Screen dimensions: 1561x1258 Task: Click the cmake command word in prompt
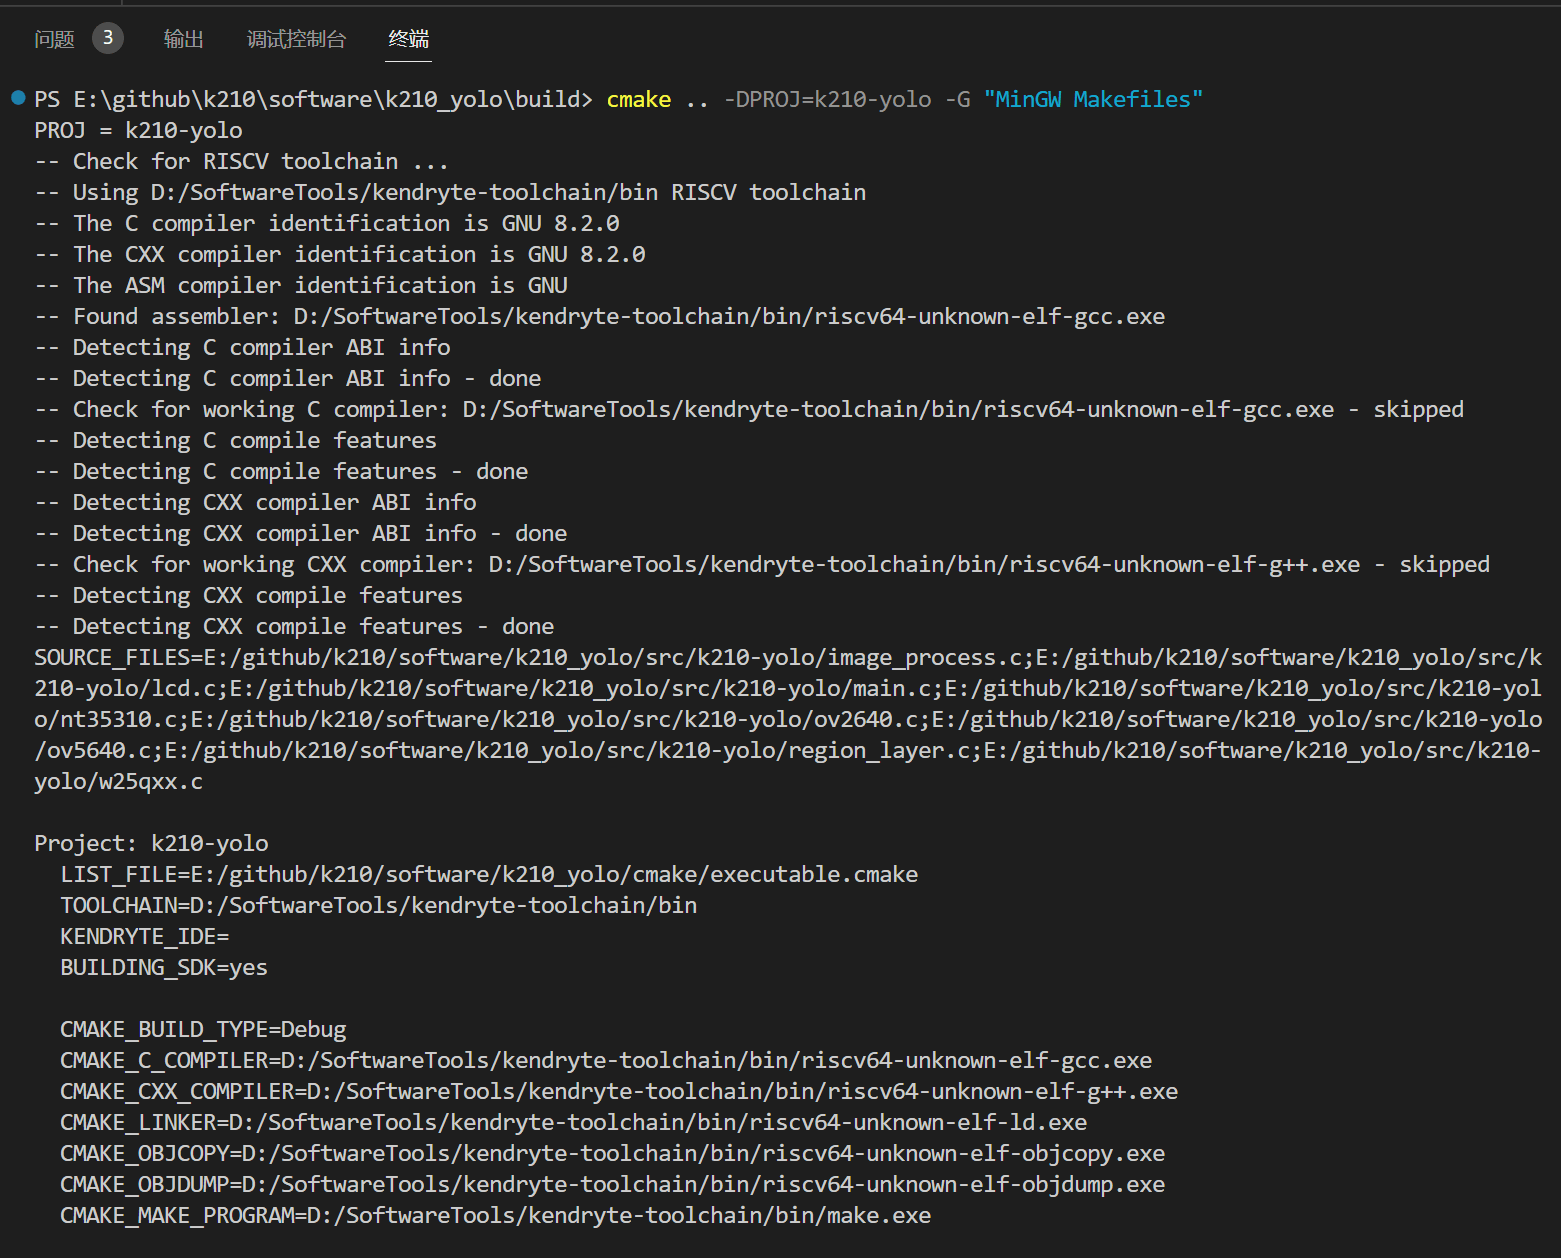639,100
